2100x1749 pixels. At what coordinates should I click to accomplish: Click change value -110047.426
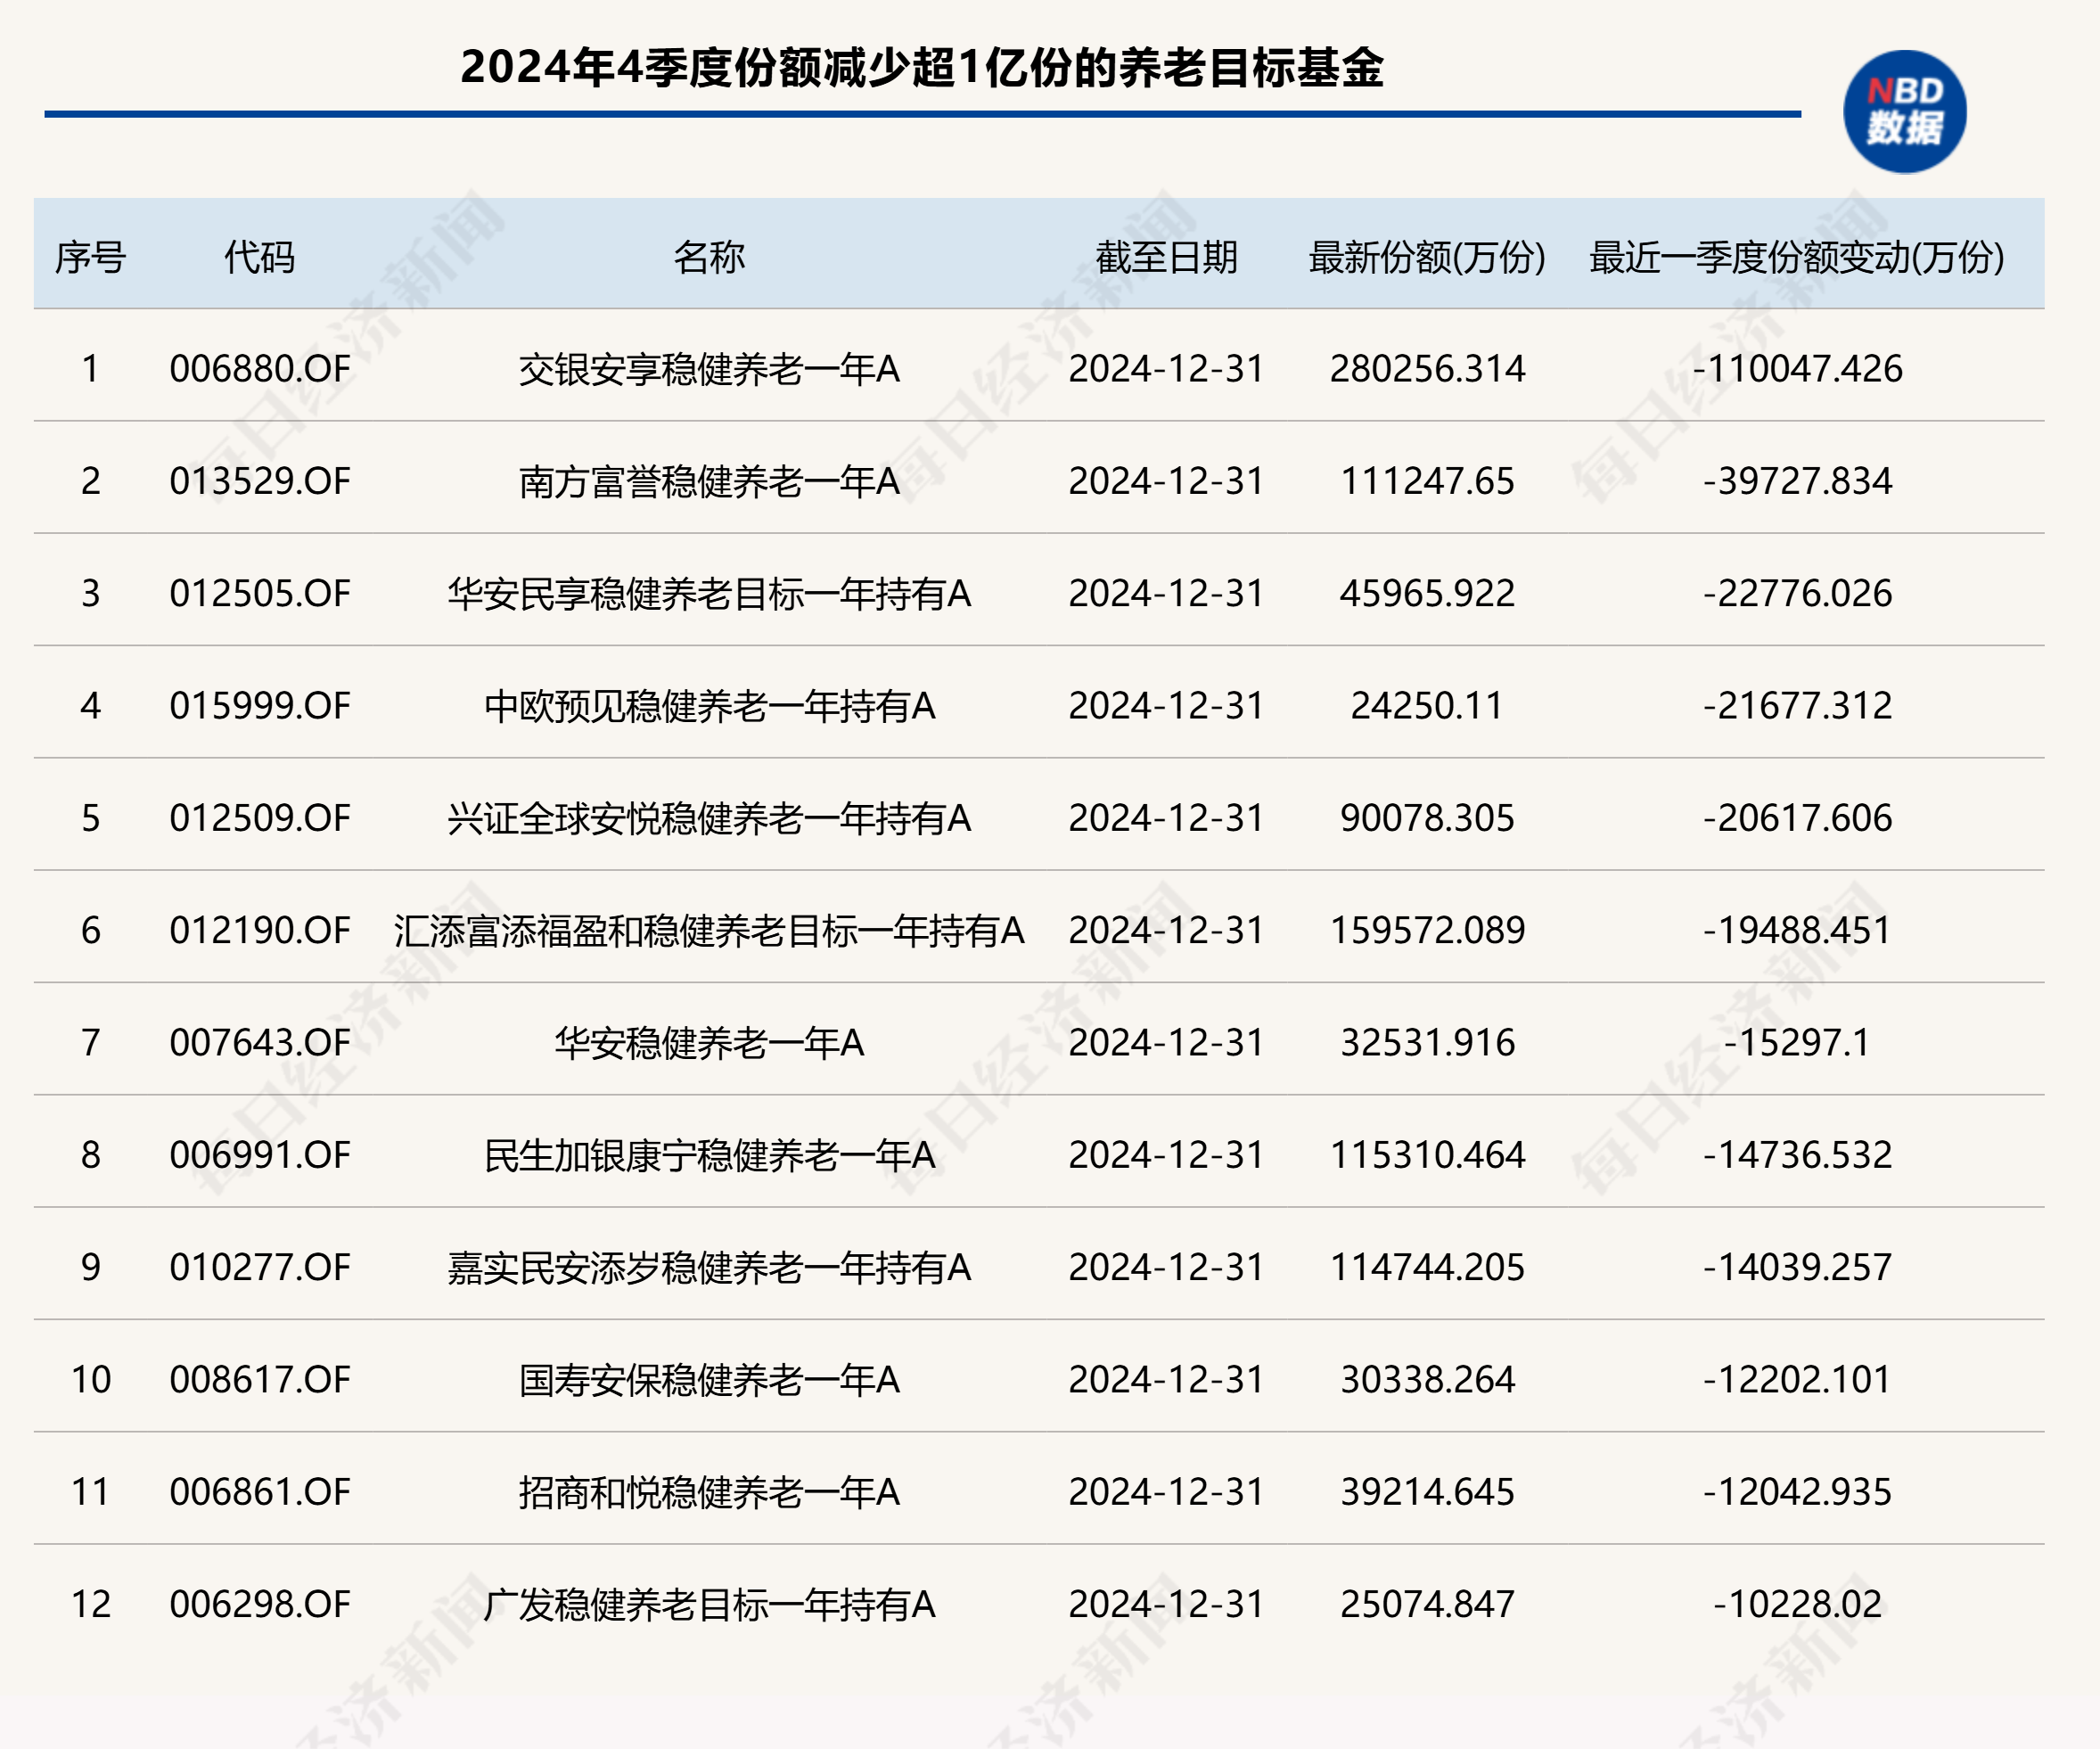pos(1797,369)
